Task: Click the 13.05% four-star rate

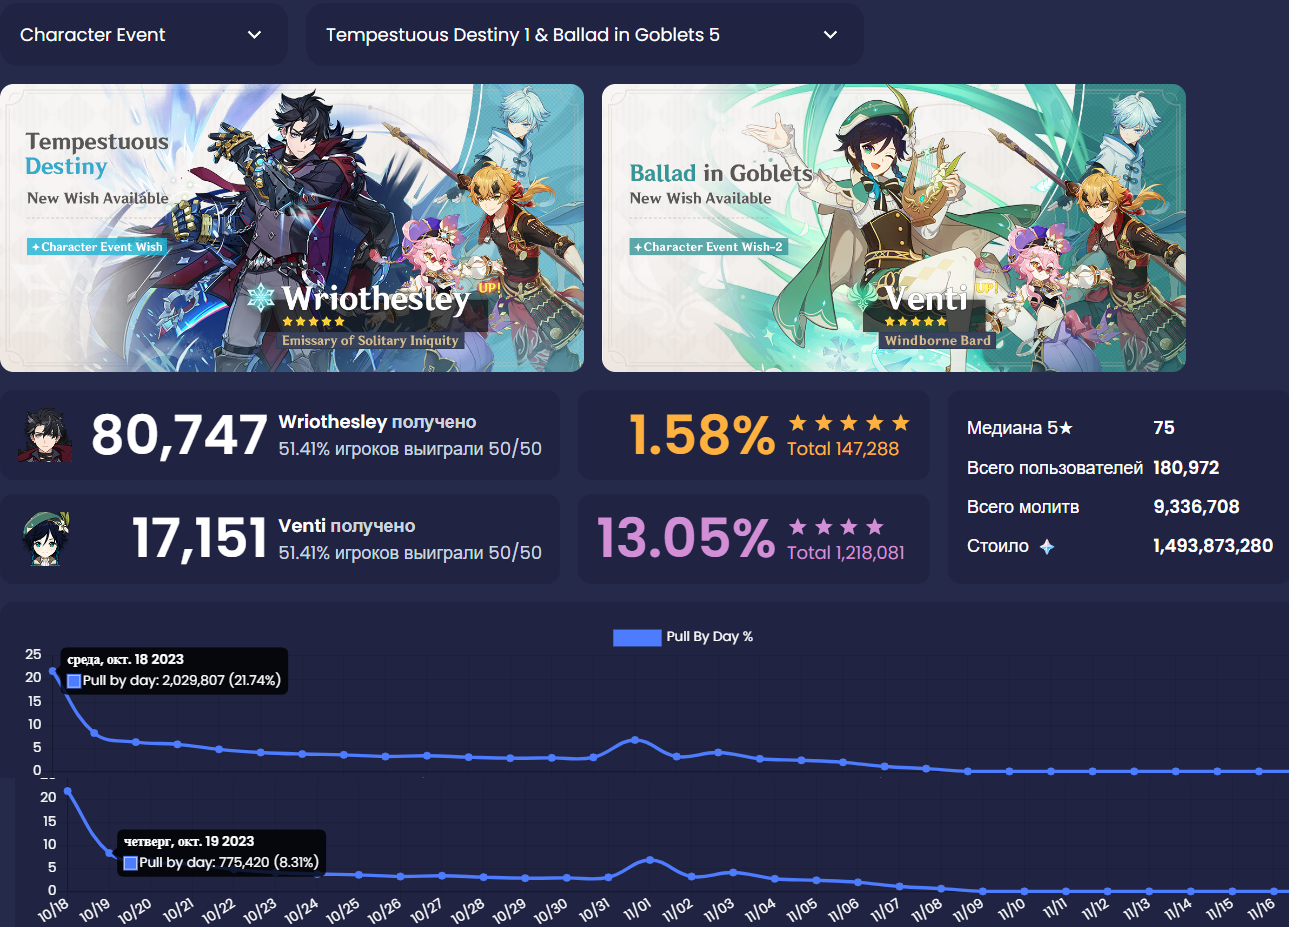Action: pos(686,538)
